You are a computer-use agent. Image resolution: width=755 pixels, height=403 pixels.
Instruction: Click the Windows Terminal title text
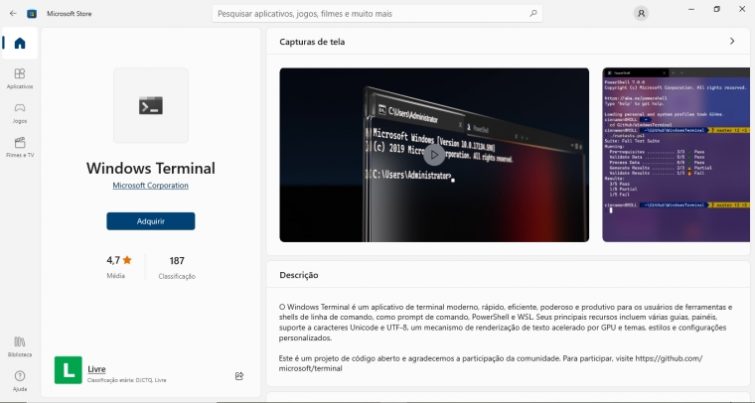[151, 168]
